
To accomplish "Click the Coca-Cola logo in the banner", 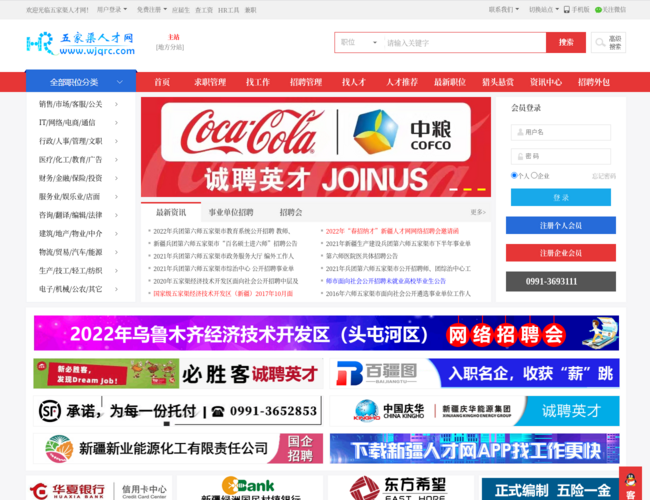I will [x=252, y=132].
